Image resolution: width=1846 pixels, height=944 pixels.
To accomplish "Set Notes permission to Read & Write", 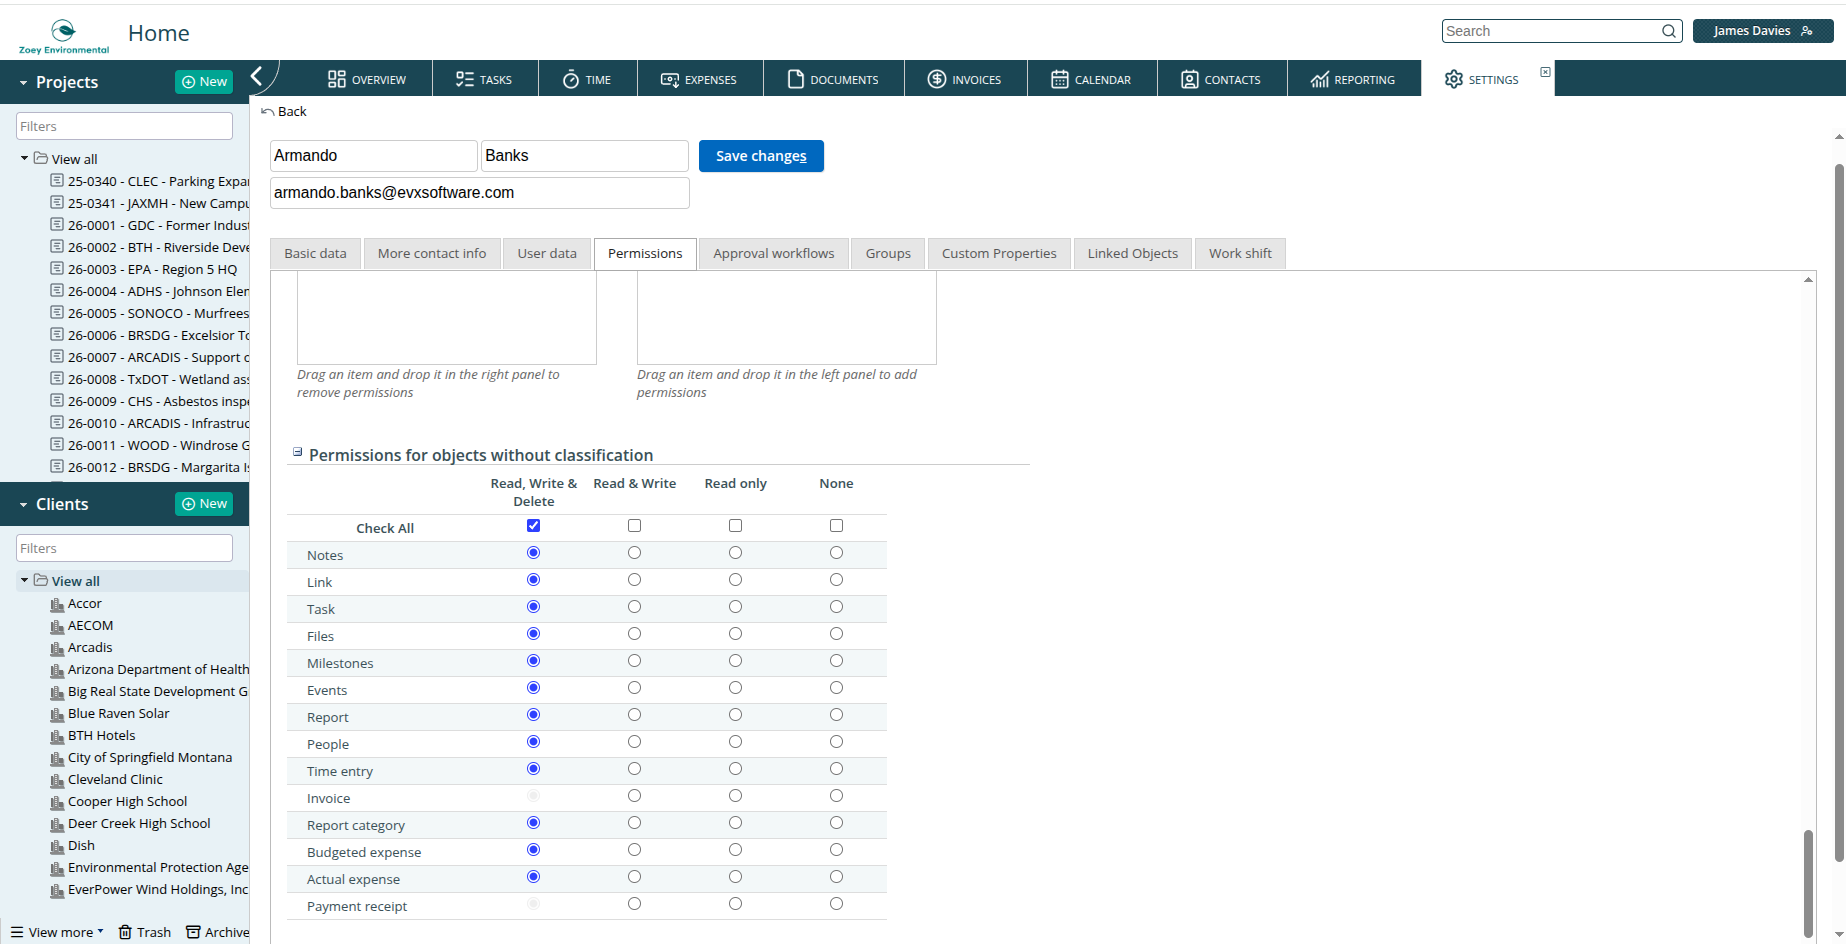I will [634, 553].
